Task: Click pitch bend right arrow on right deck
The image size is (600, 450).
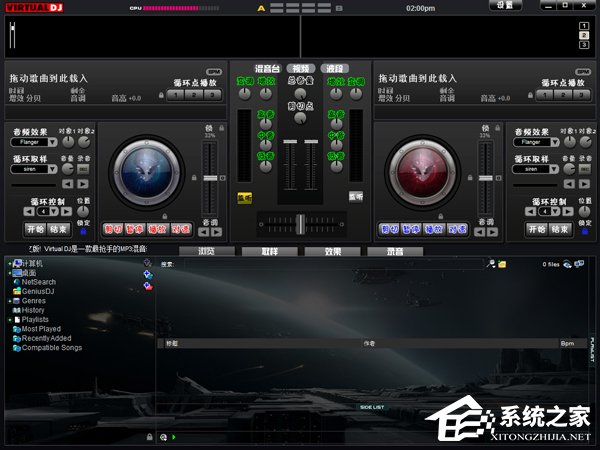Action: 492,232
